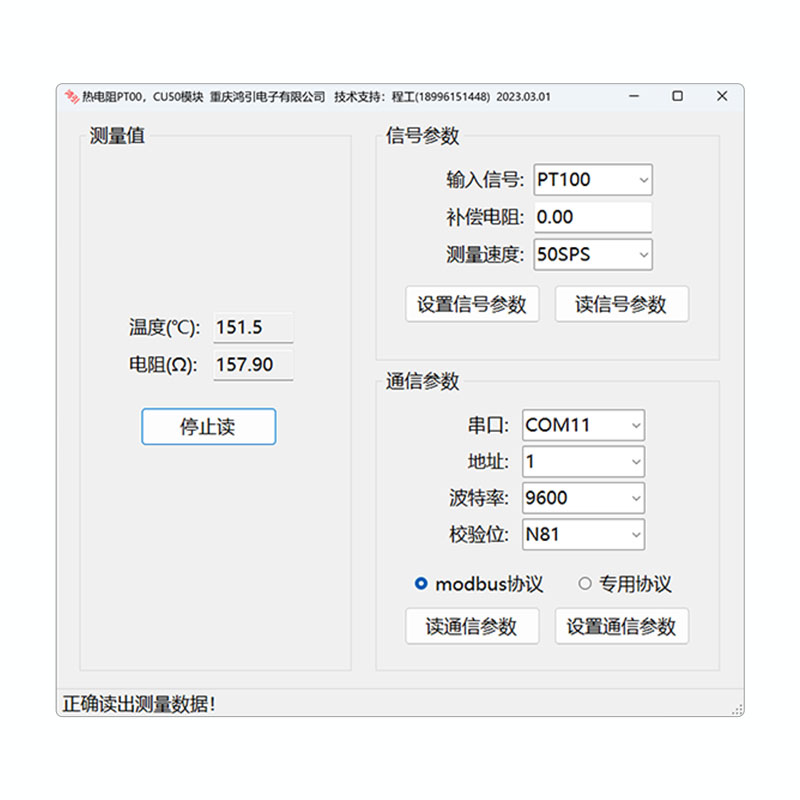The width and height of the screenshot is (800, 800).
Task: Click the 输入信号: label
Action: (485, 180)
